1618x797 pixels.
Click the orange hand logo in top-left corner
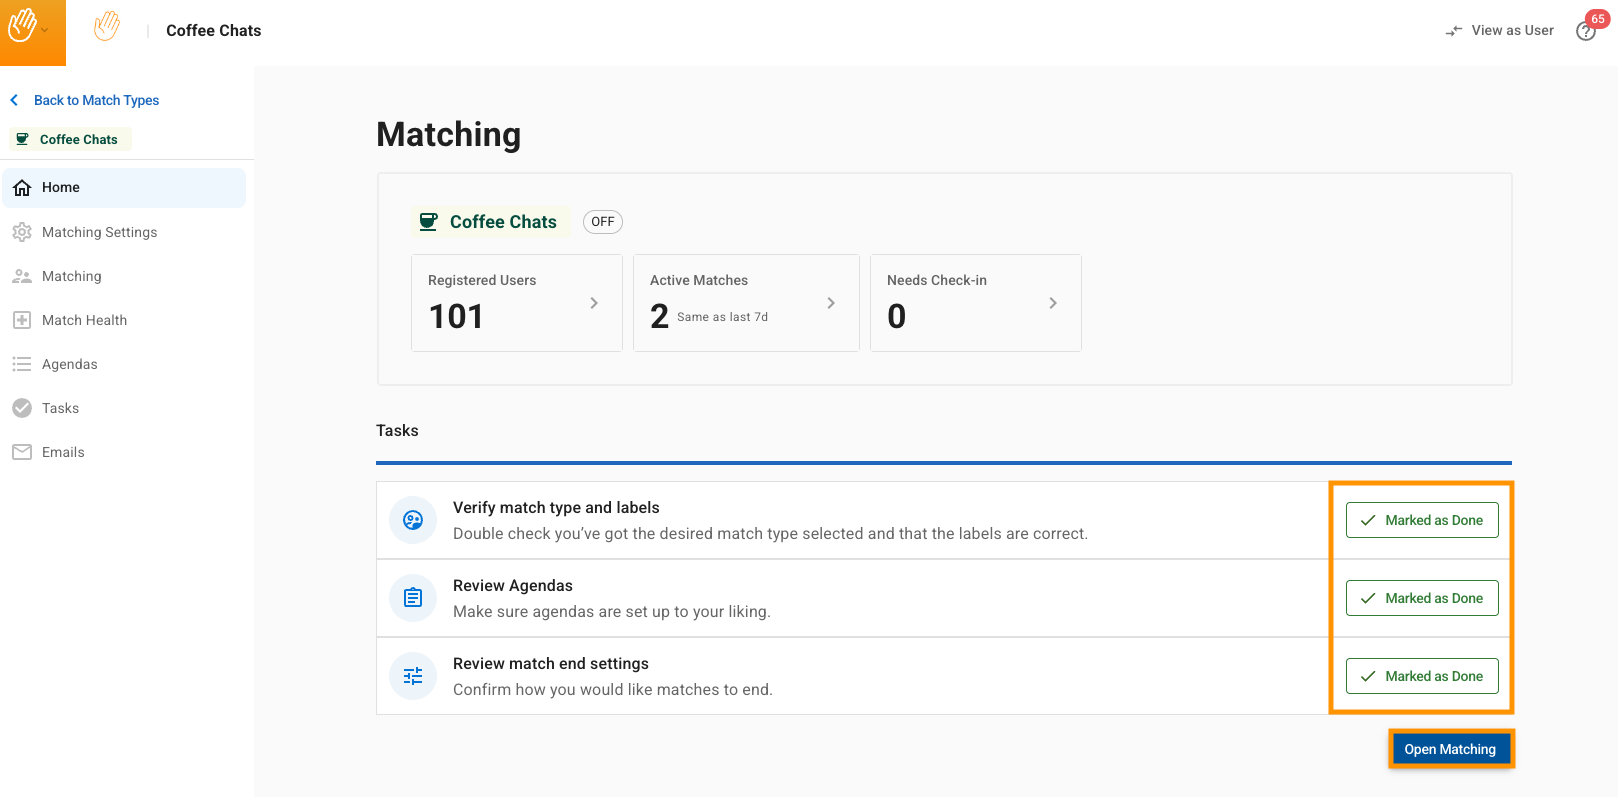23,27
